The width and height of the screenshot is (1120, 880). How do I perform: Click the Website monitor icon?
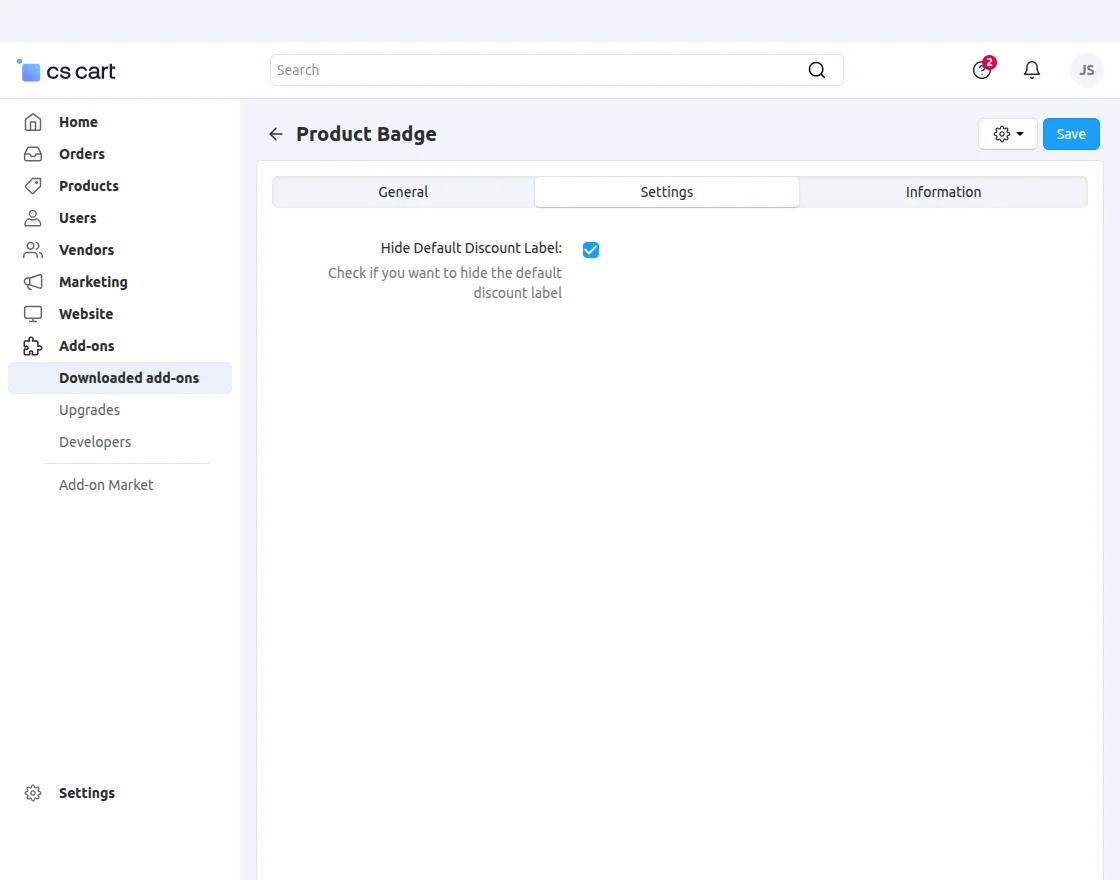(x=33, y=314)
